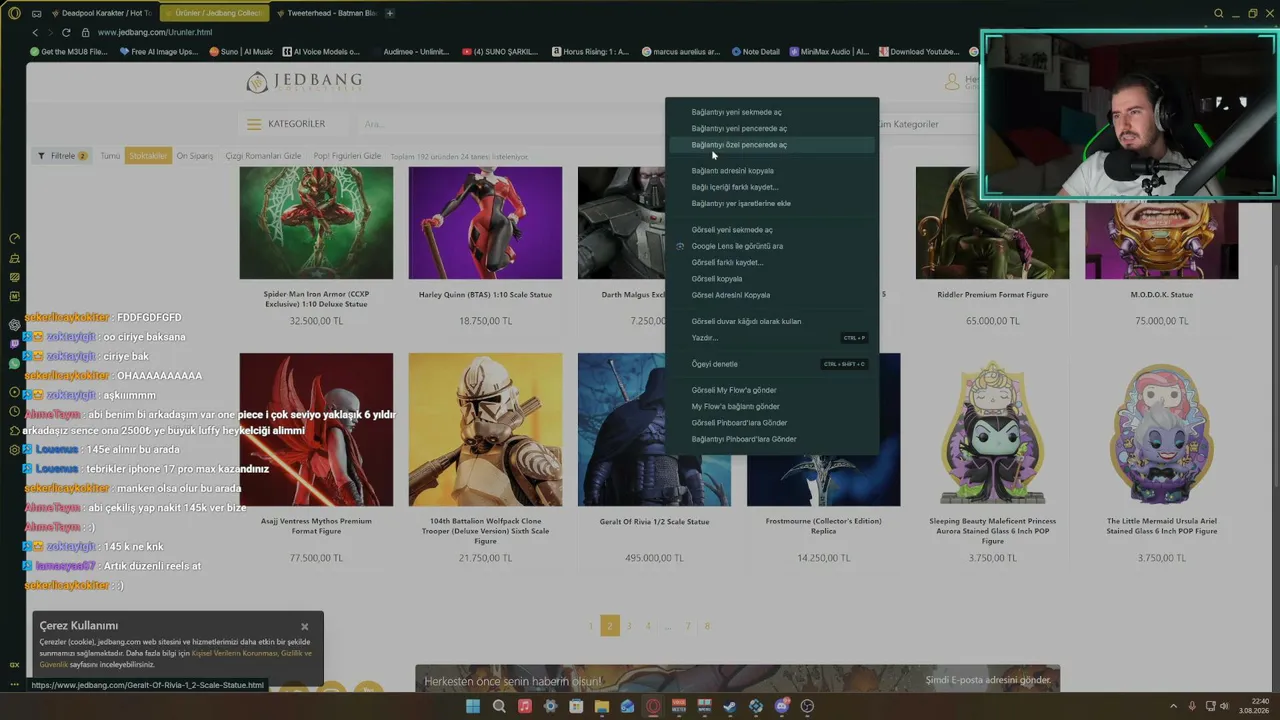Click the Google Lens icon in context menu

[680, 246]
